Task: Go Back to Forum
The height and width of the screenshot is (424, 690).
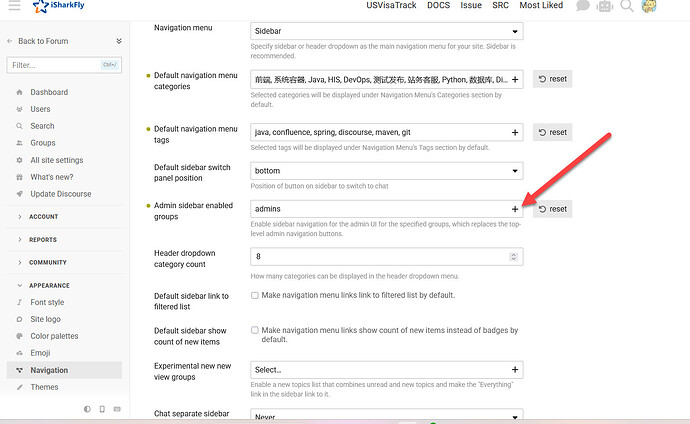Action: [43, 41]
